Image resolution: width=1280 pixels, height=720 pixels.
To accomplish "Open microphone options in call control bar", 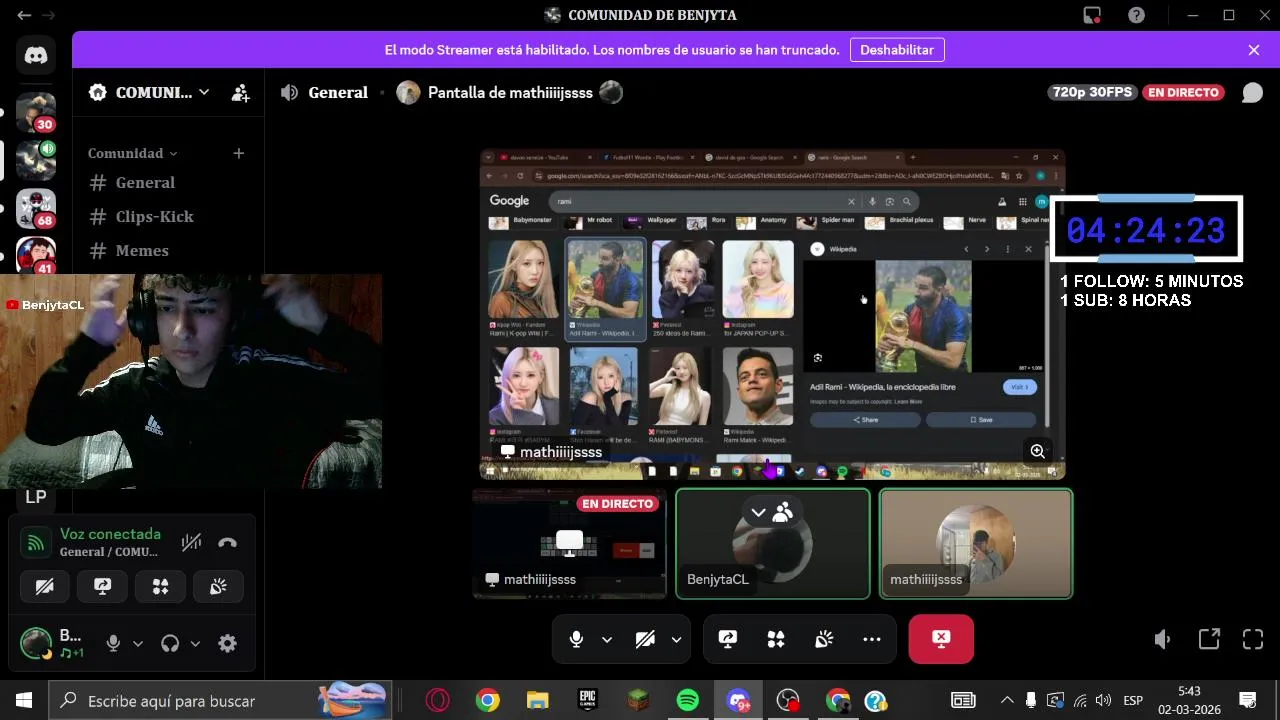I will click(607, 639).
